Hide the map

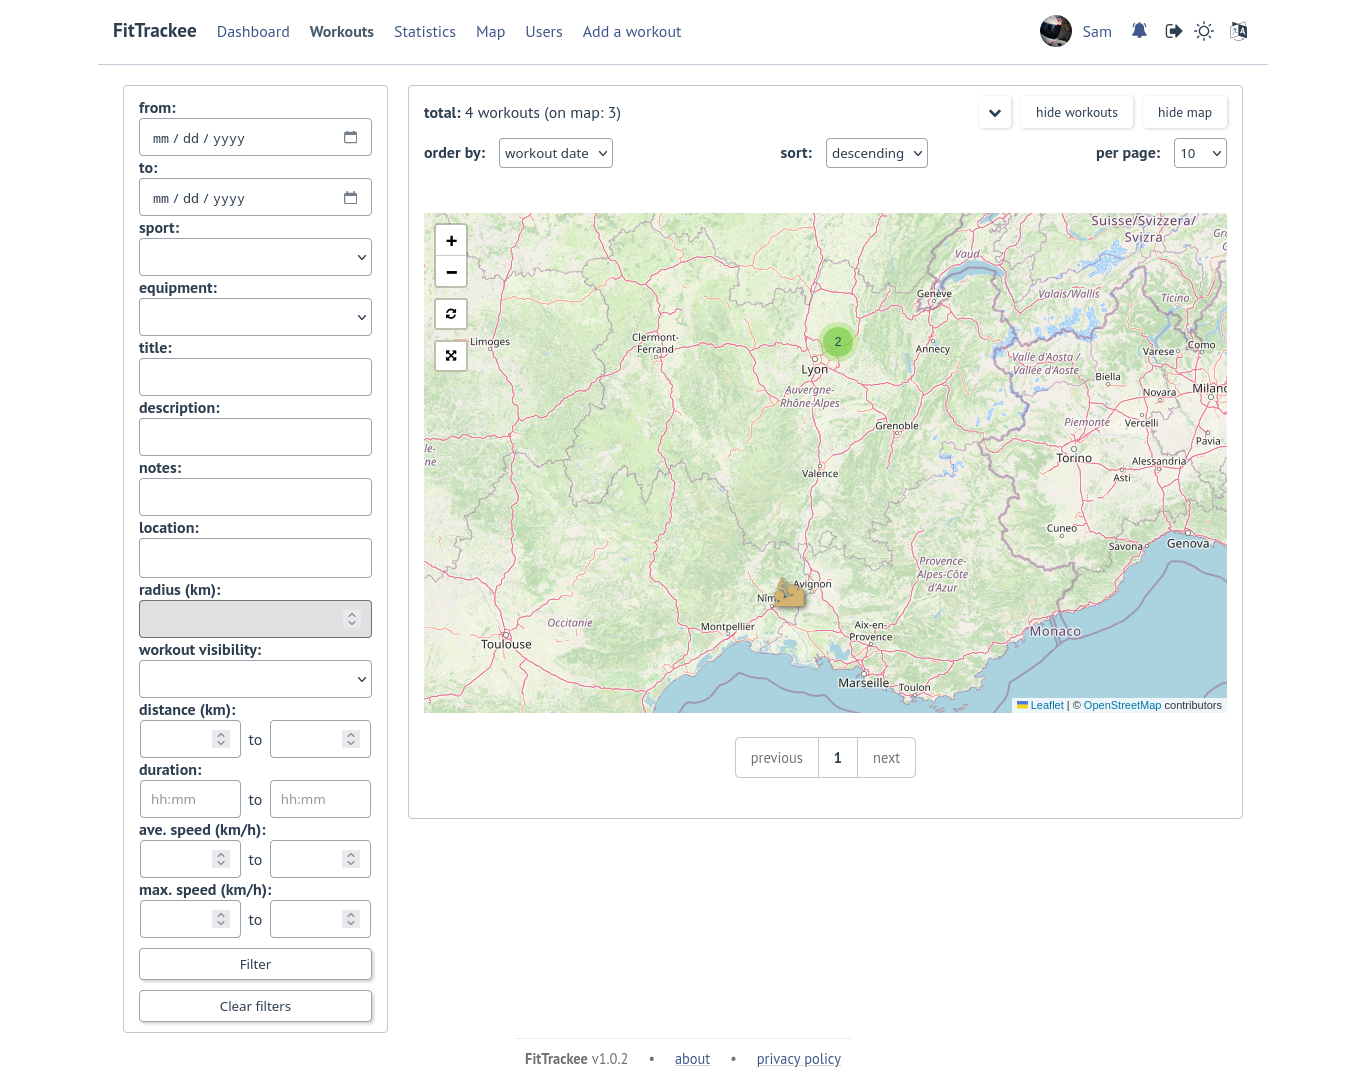(x=1185, y=112)
